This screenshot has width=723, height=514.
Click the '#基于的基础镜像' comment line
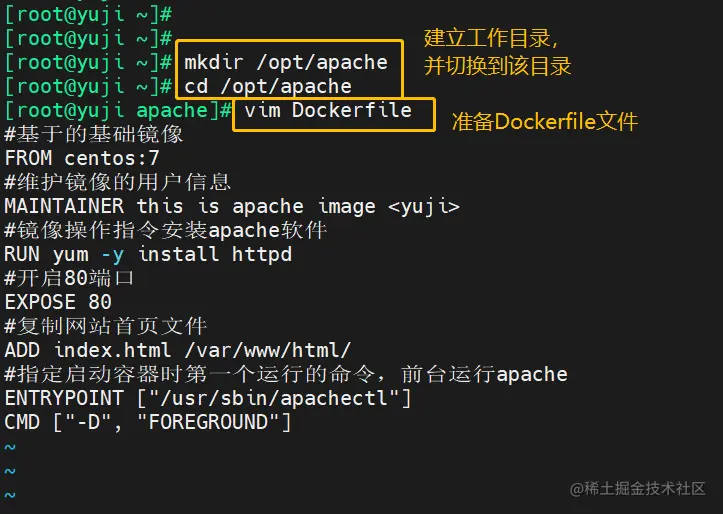[x=94, y=134]
